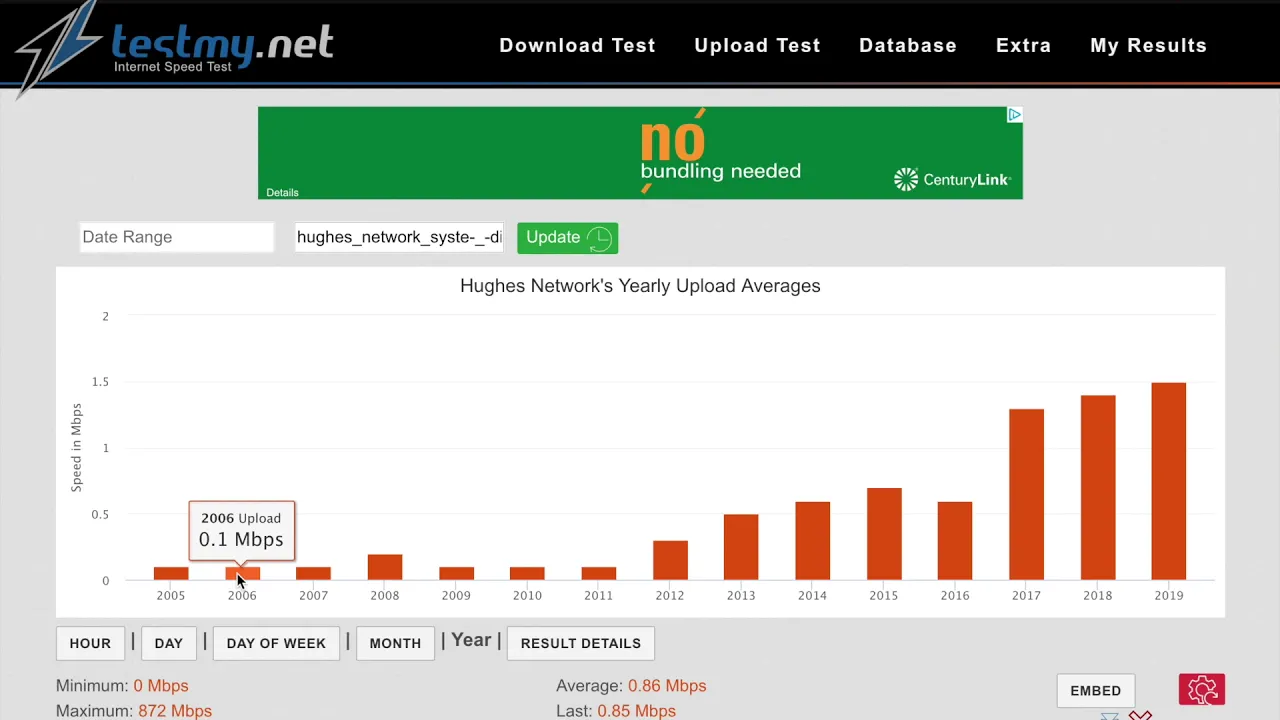Screen dimensions: 1280x720
Task: Click the 2013 upload bar
Action: [741, 547]
